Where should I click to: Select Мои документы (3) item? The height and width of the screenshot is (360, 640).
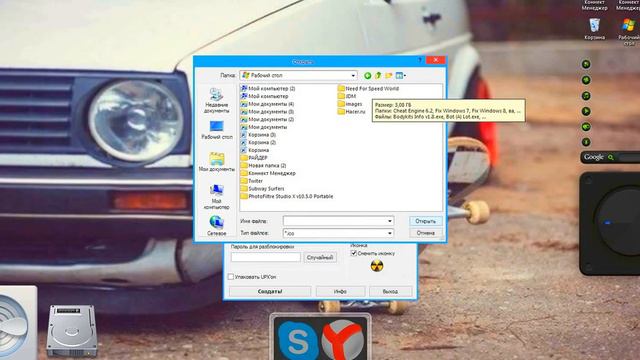[x=267, y=112]
